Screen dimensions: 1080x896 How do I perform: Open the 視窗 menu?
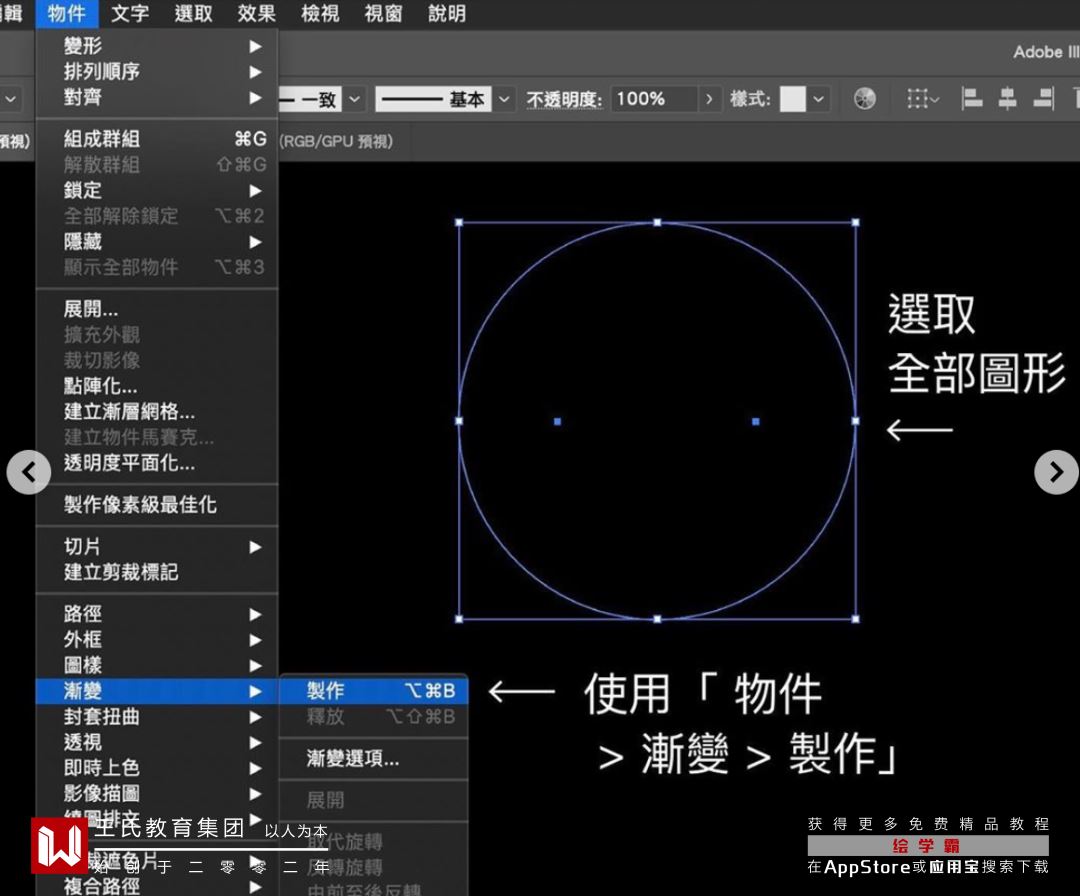(x=384, y=13)
